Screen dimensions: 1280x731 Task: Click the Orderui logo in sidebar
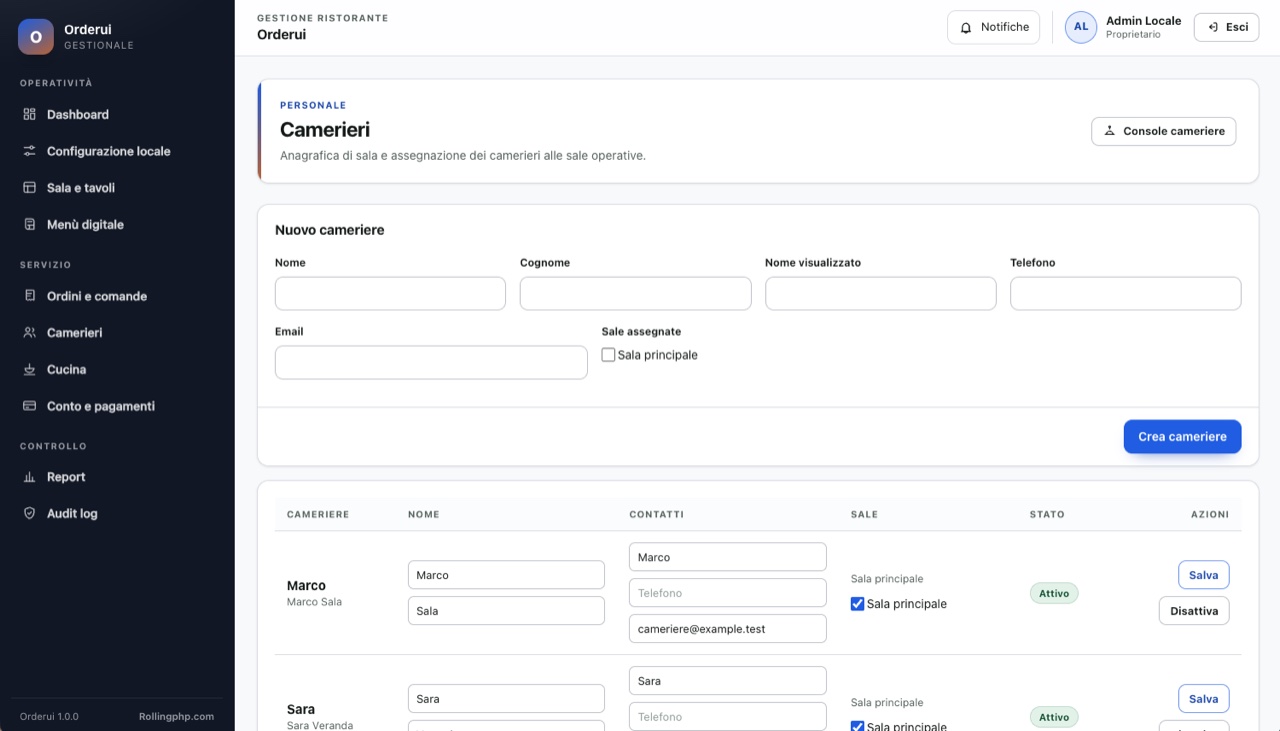[x=36, y=37]
